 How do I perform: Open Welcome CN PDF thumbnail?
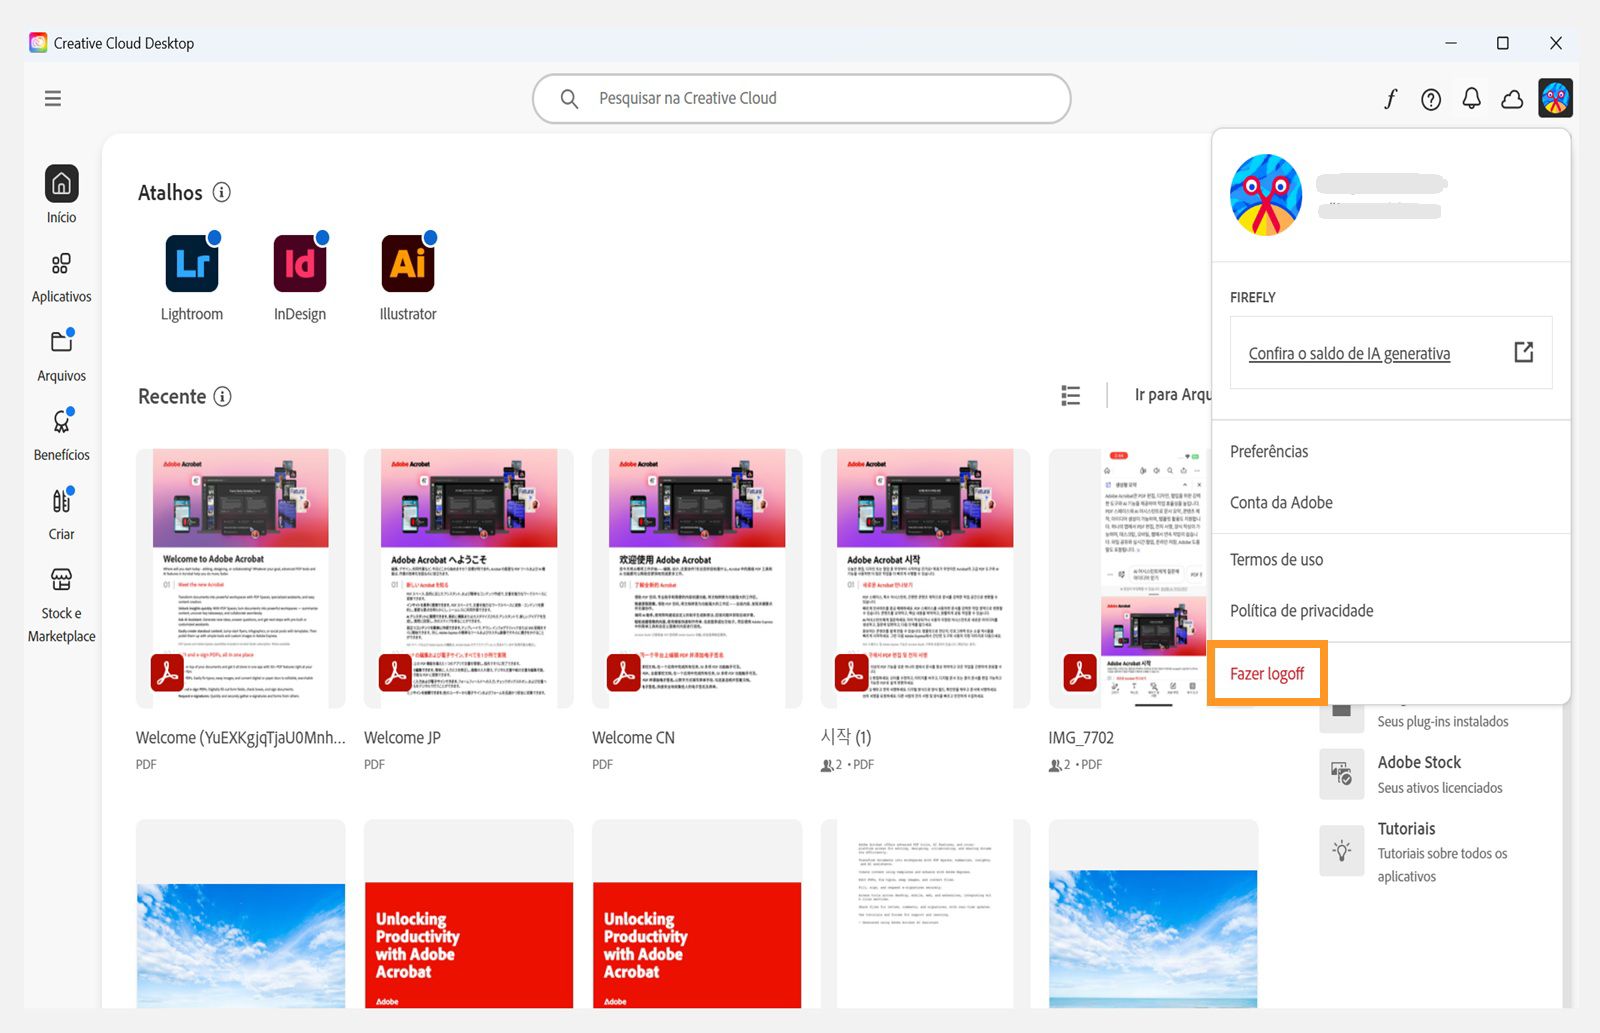click(x=697, y=578)
